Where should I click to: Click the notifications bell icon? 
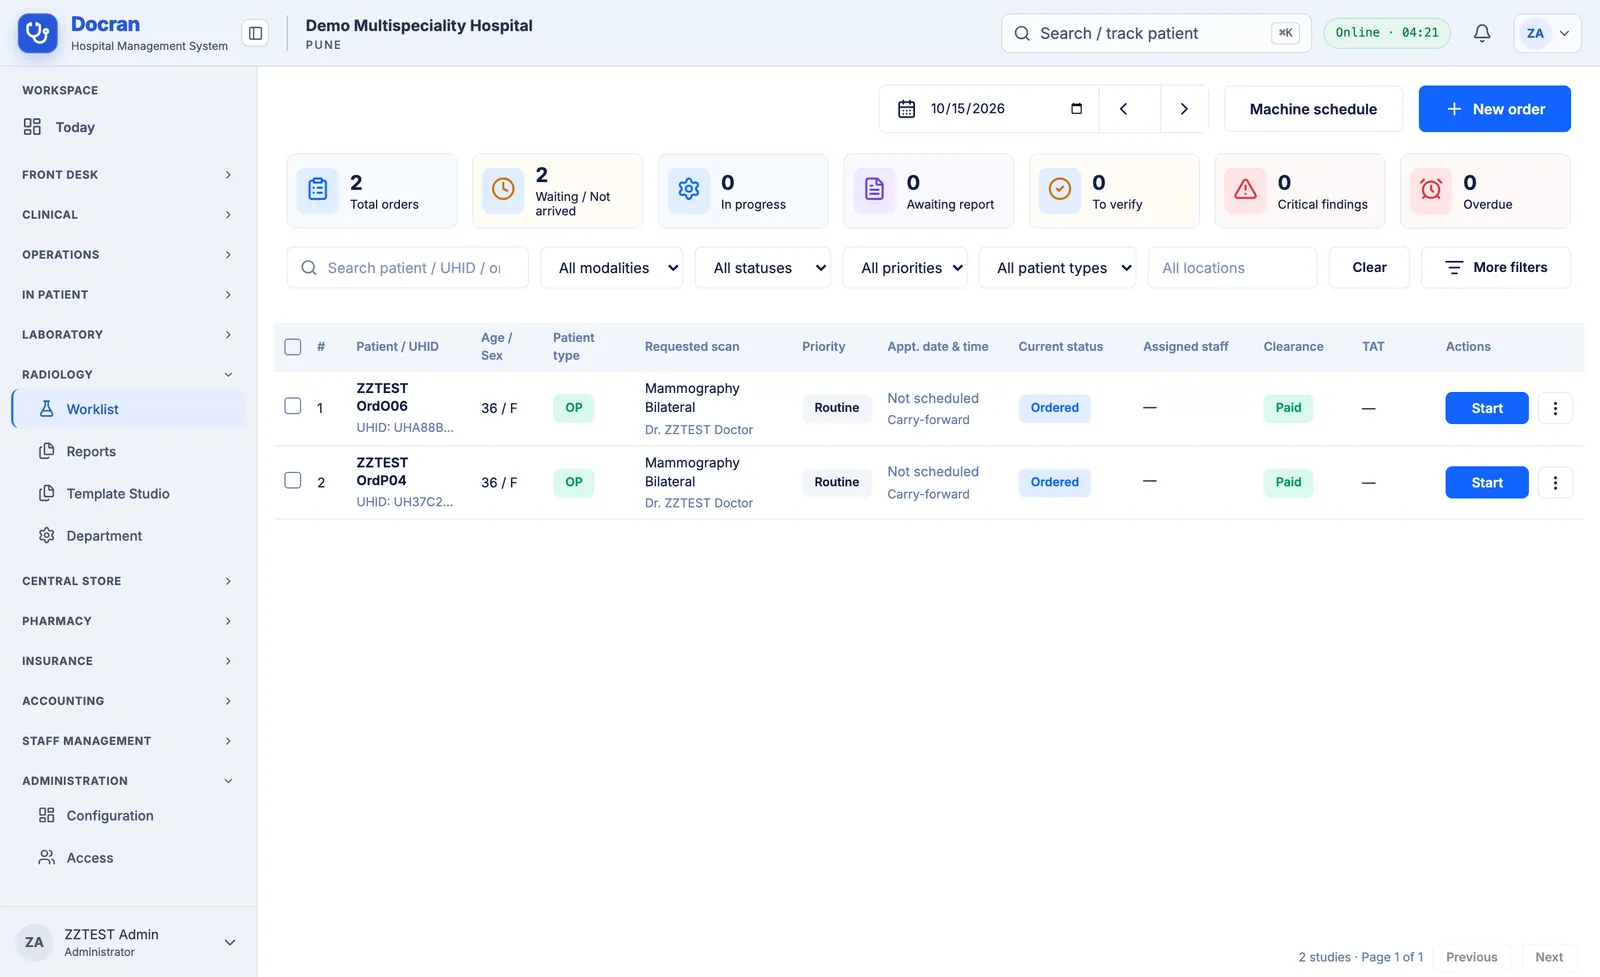(1482, 33)
